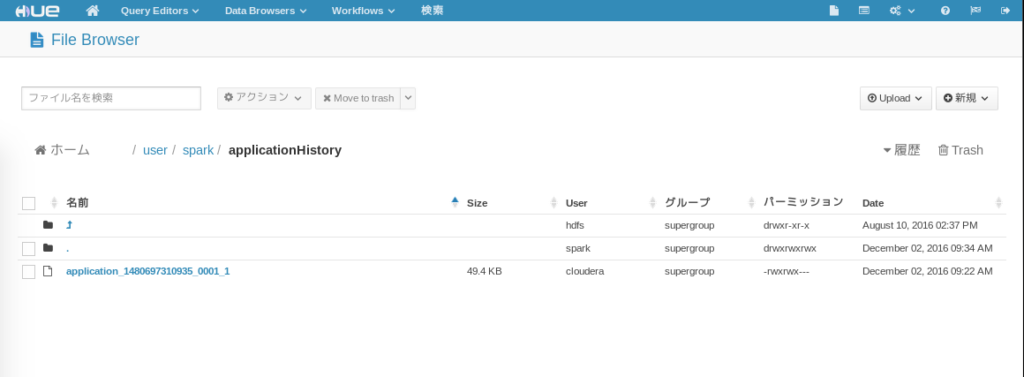The width and height of the screenshot is (1024, 377).
Task: Open the 検索 search menu item
Action: [432, 10]
